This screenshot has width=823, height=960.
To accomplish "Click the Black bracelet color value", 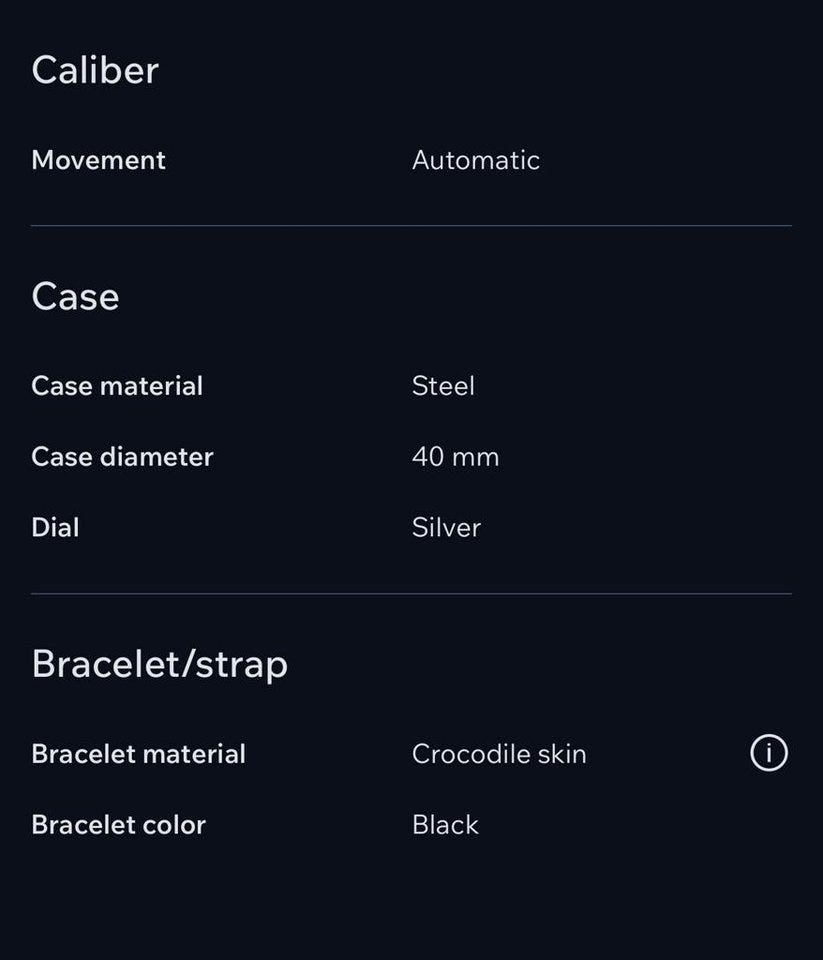I will (x=445, y=825).
